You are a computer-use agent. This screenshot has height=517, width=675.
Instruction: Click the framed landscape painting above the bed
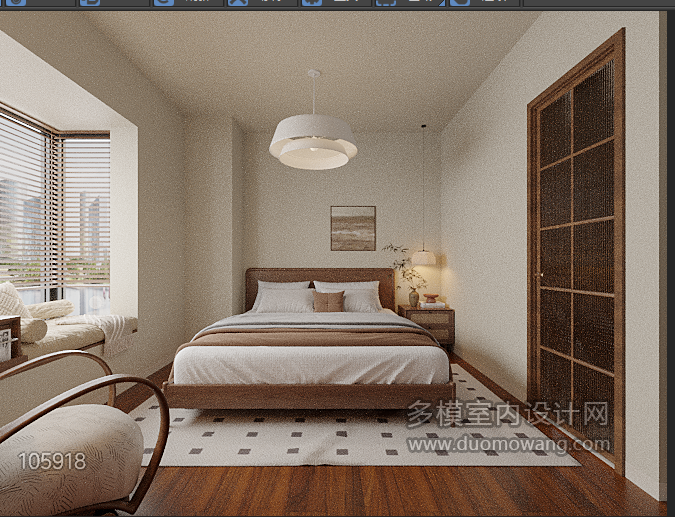tap(353, 228)
